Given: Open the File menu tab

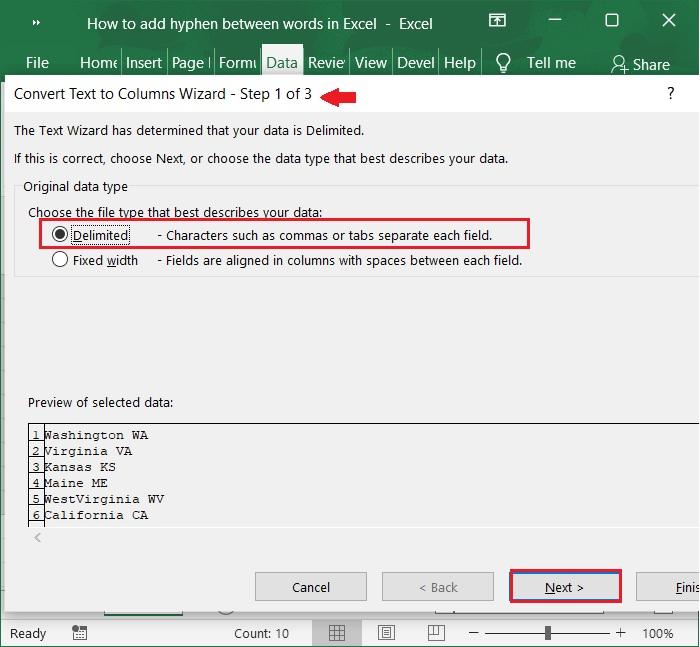Looking at the screenshot, I should (x=37, y=63).
